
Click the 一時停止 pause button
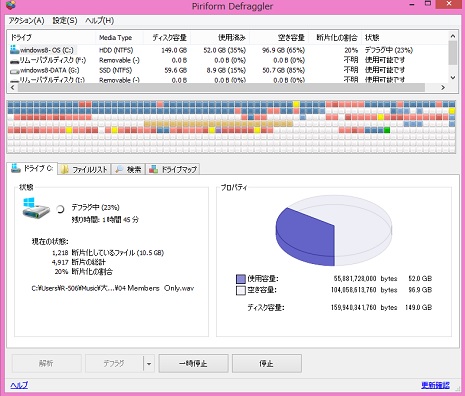pyautogui.click(x=193, y=363)
